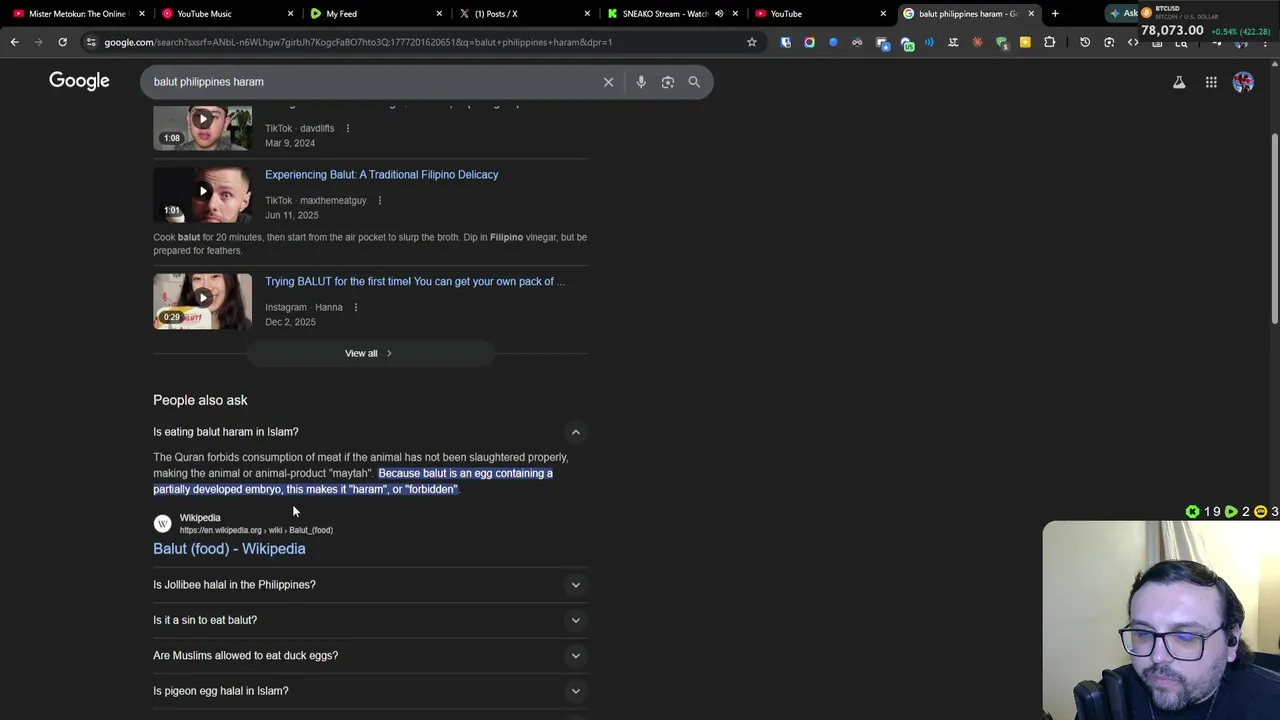Screen dimensions: 1280x720
Task: Open 'Experiencing Balut: A Traditional Filipino Delicacy'
Action: [x=381, y=175]
